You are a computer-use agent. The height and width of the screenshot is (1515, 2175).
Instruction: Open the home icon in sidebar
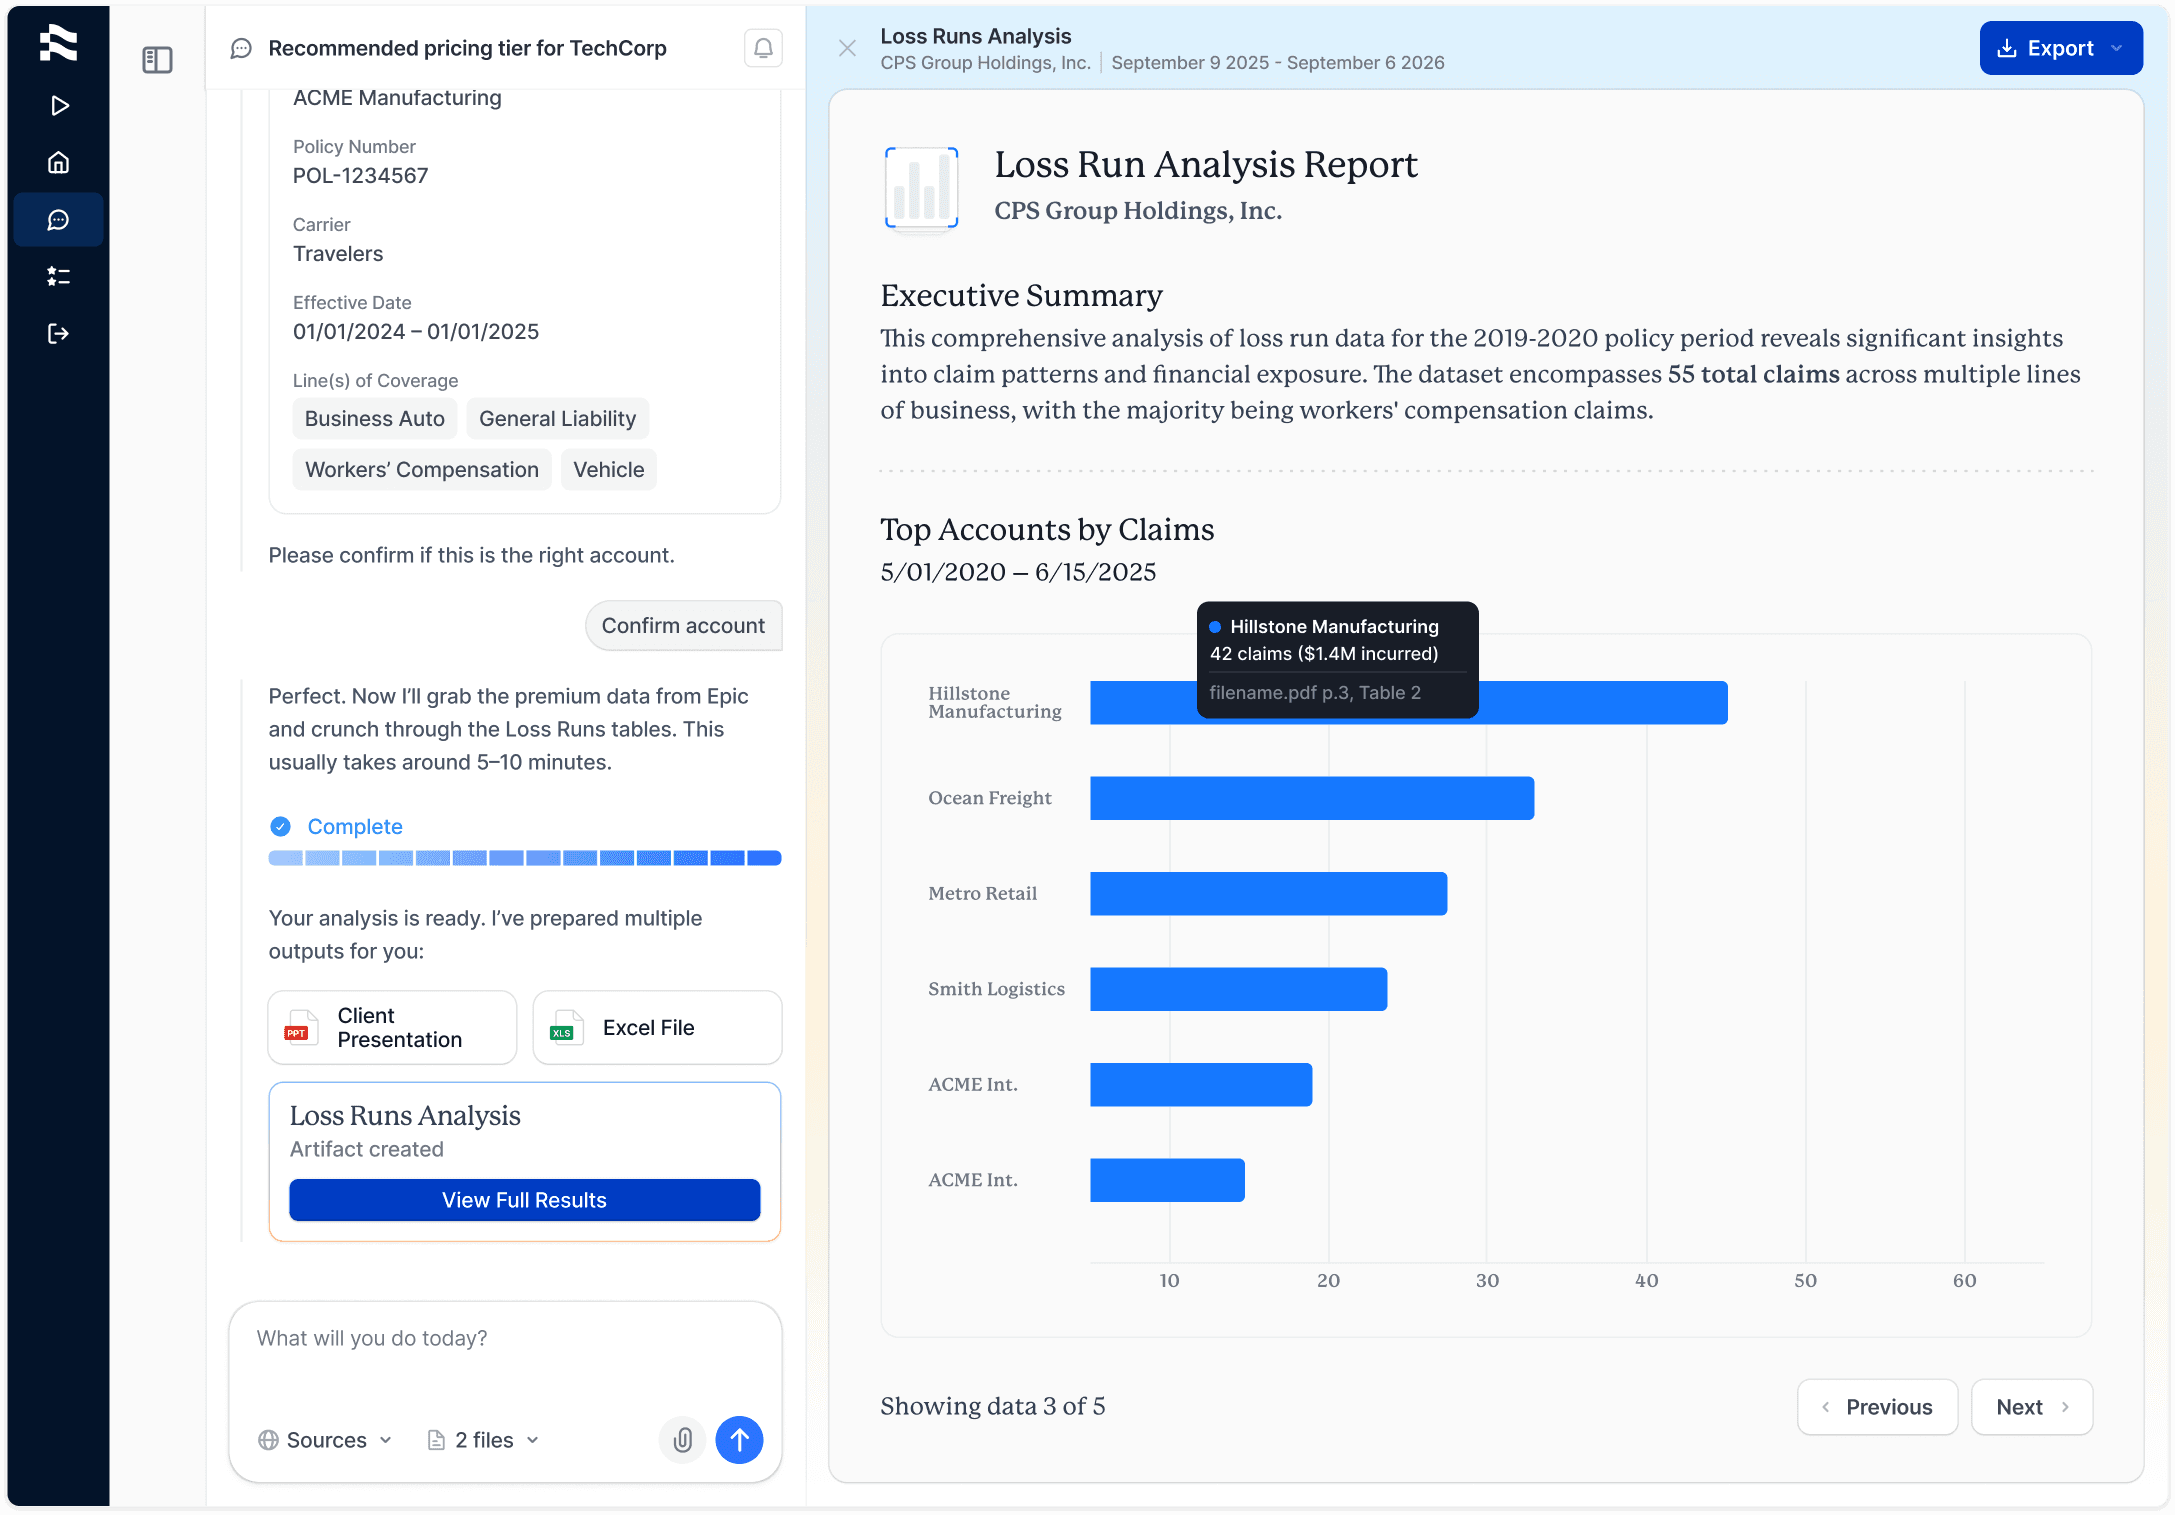tap(59, 162)
